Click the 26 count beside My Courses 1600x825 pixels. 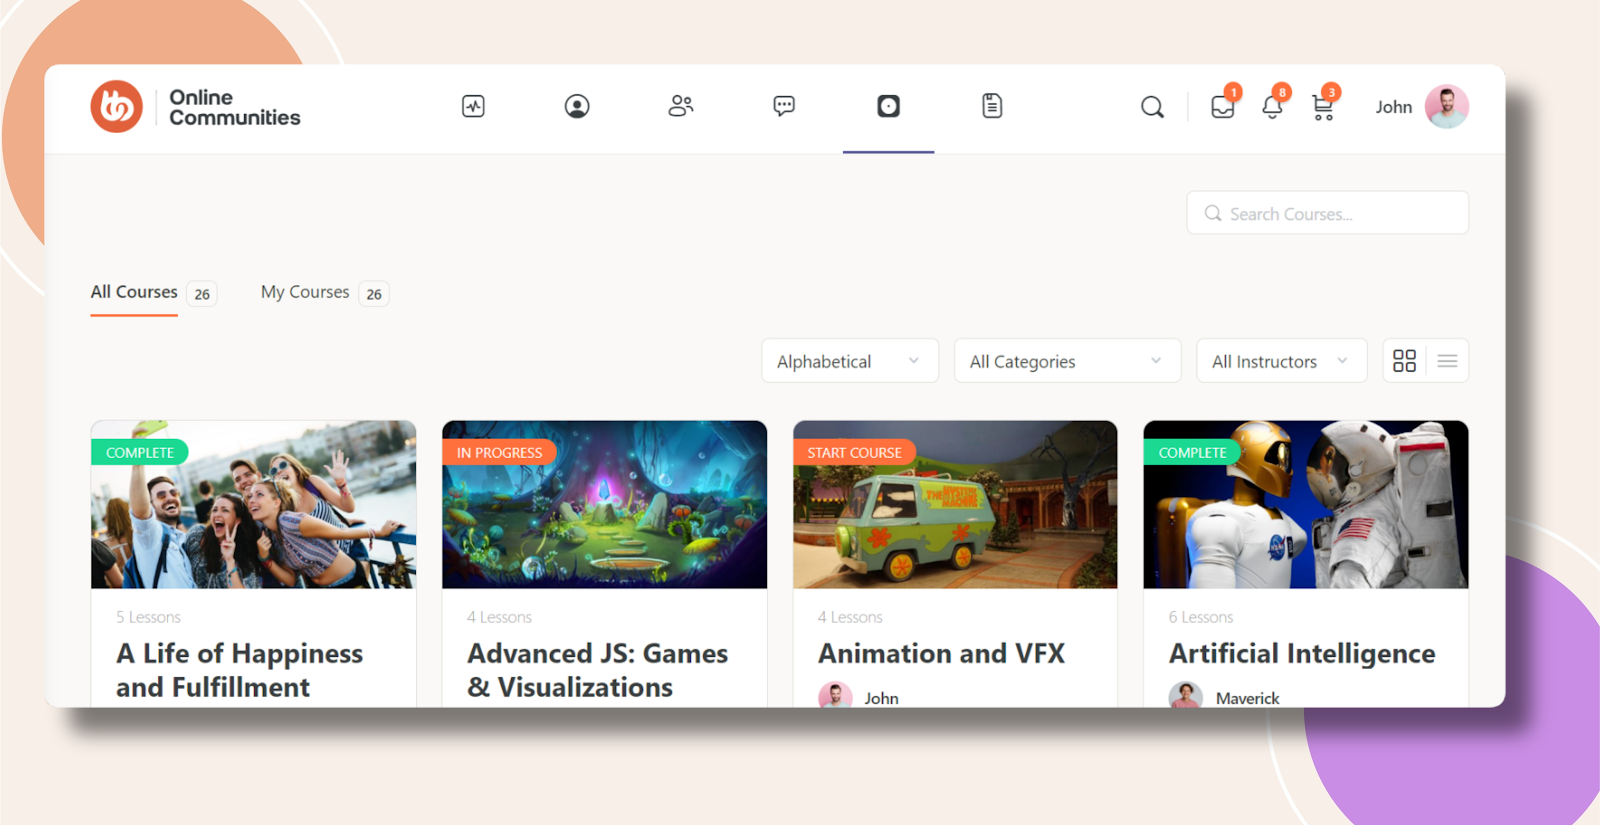click(x=374, y=294)
